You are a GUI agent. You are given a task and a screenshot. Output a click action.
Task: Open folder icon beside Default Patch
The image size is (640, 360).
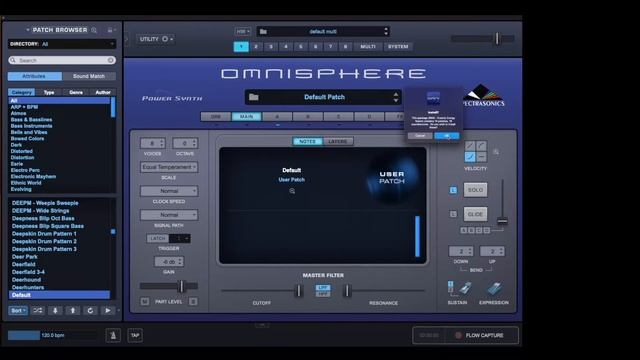[254, 97]
